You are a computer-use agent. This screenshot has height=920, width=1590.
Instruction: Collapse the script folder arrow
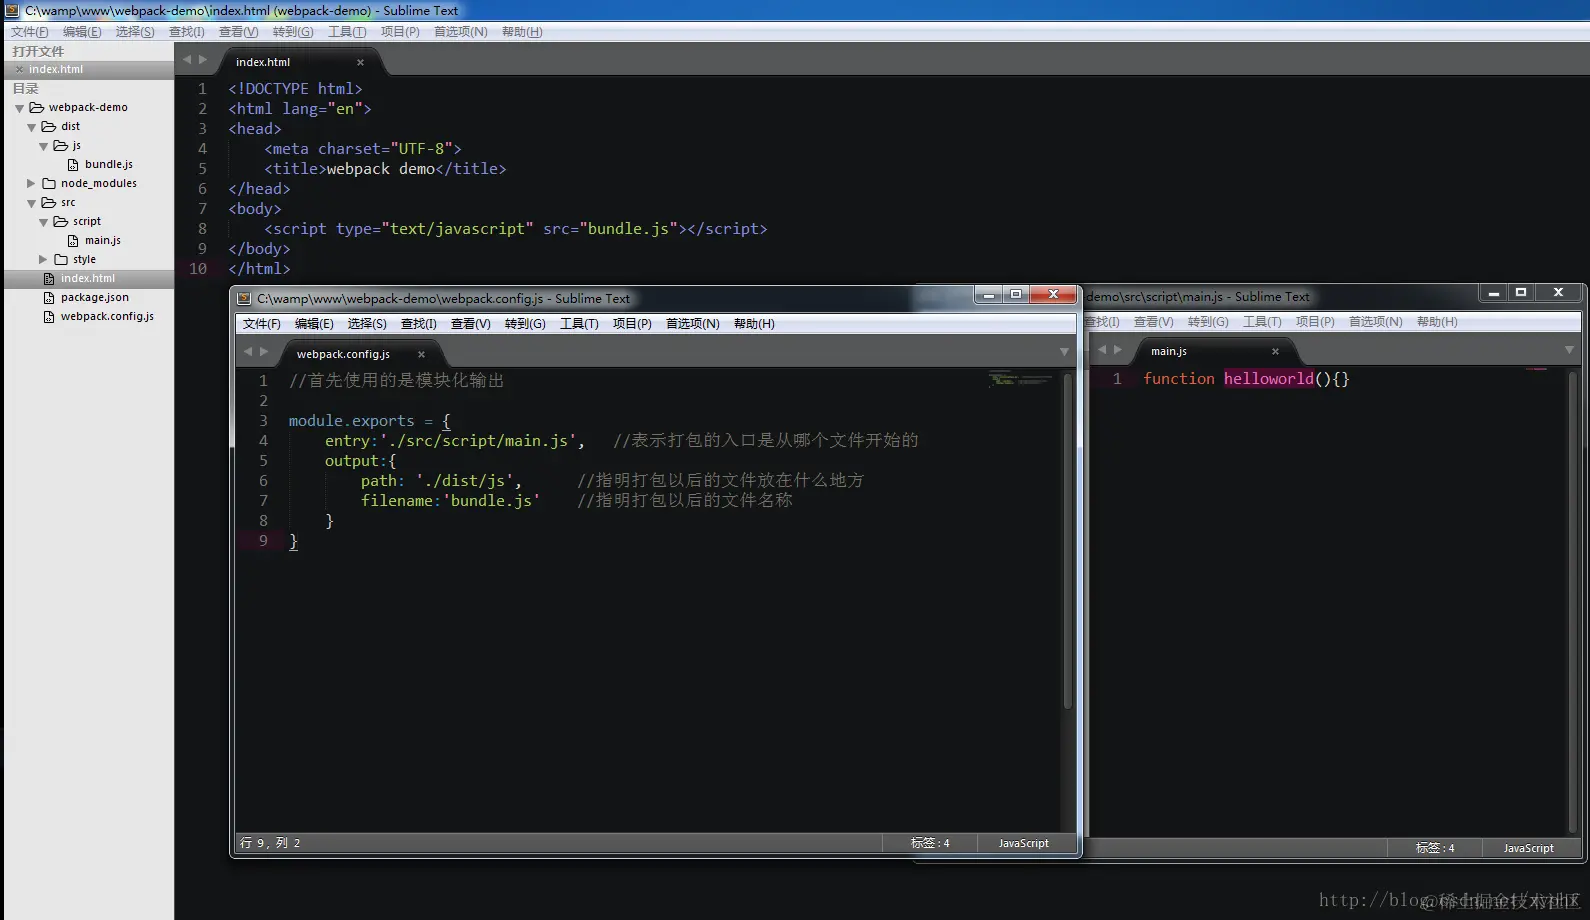[43, 222]
